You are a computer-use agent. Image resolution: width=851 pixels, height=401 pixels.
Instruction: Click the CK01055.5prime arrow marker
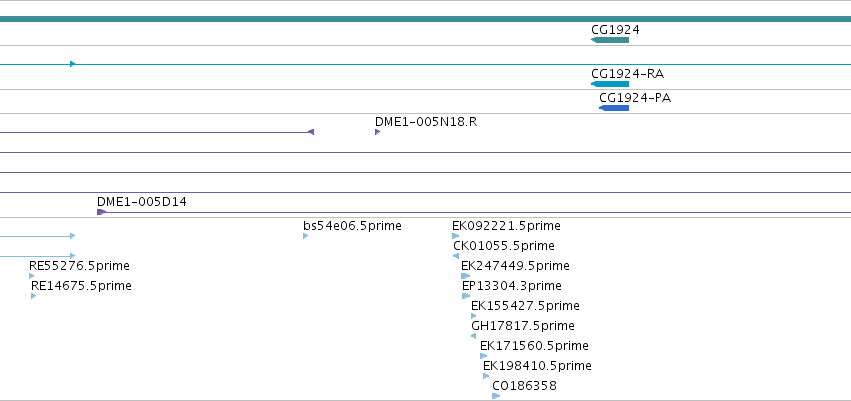(456, 256)
